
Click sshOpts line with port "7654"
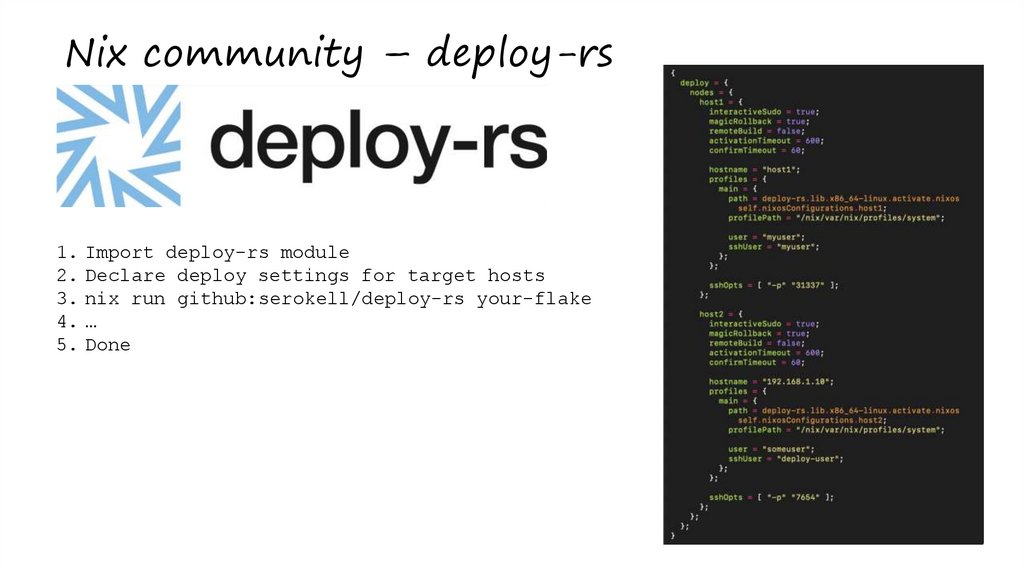771,498
